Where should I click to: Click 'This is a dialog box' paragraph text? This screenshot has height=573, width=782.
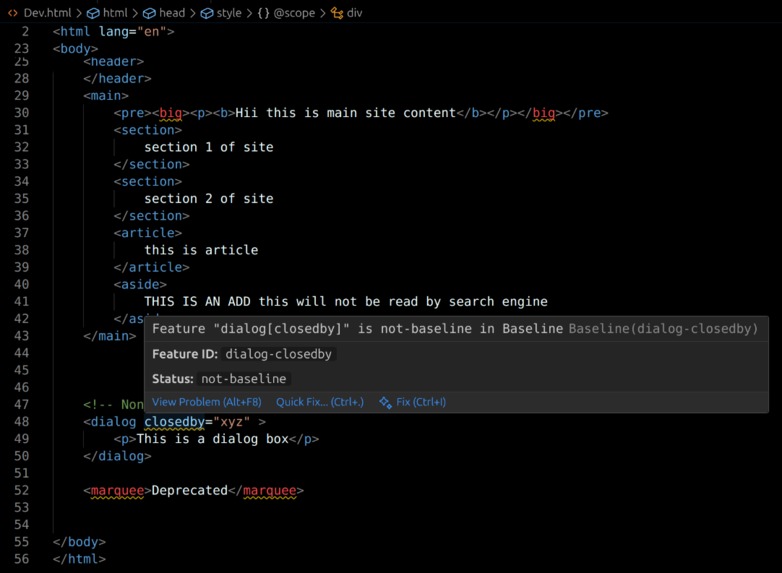click(x=212, y=439)
